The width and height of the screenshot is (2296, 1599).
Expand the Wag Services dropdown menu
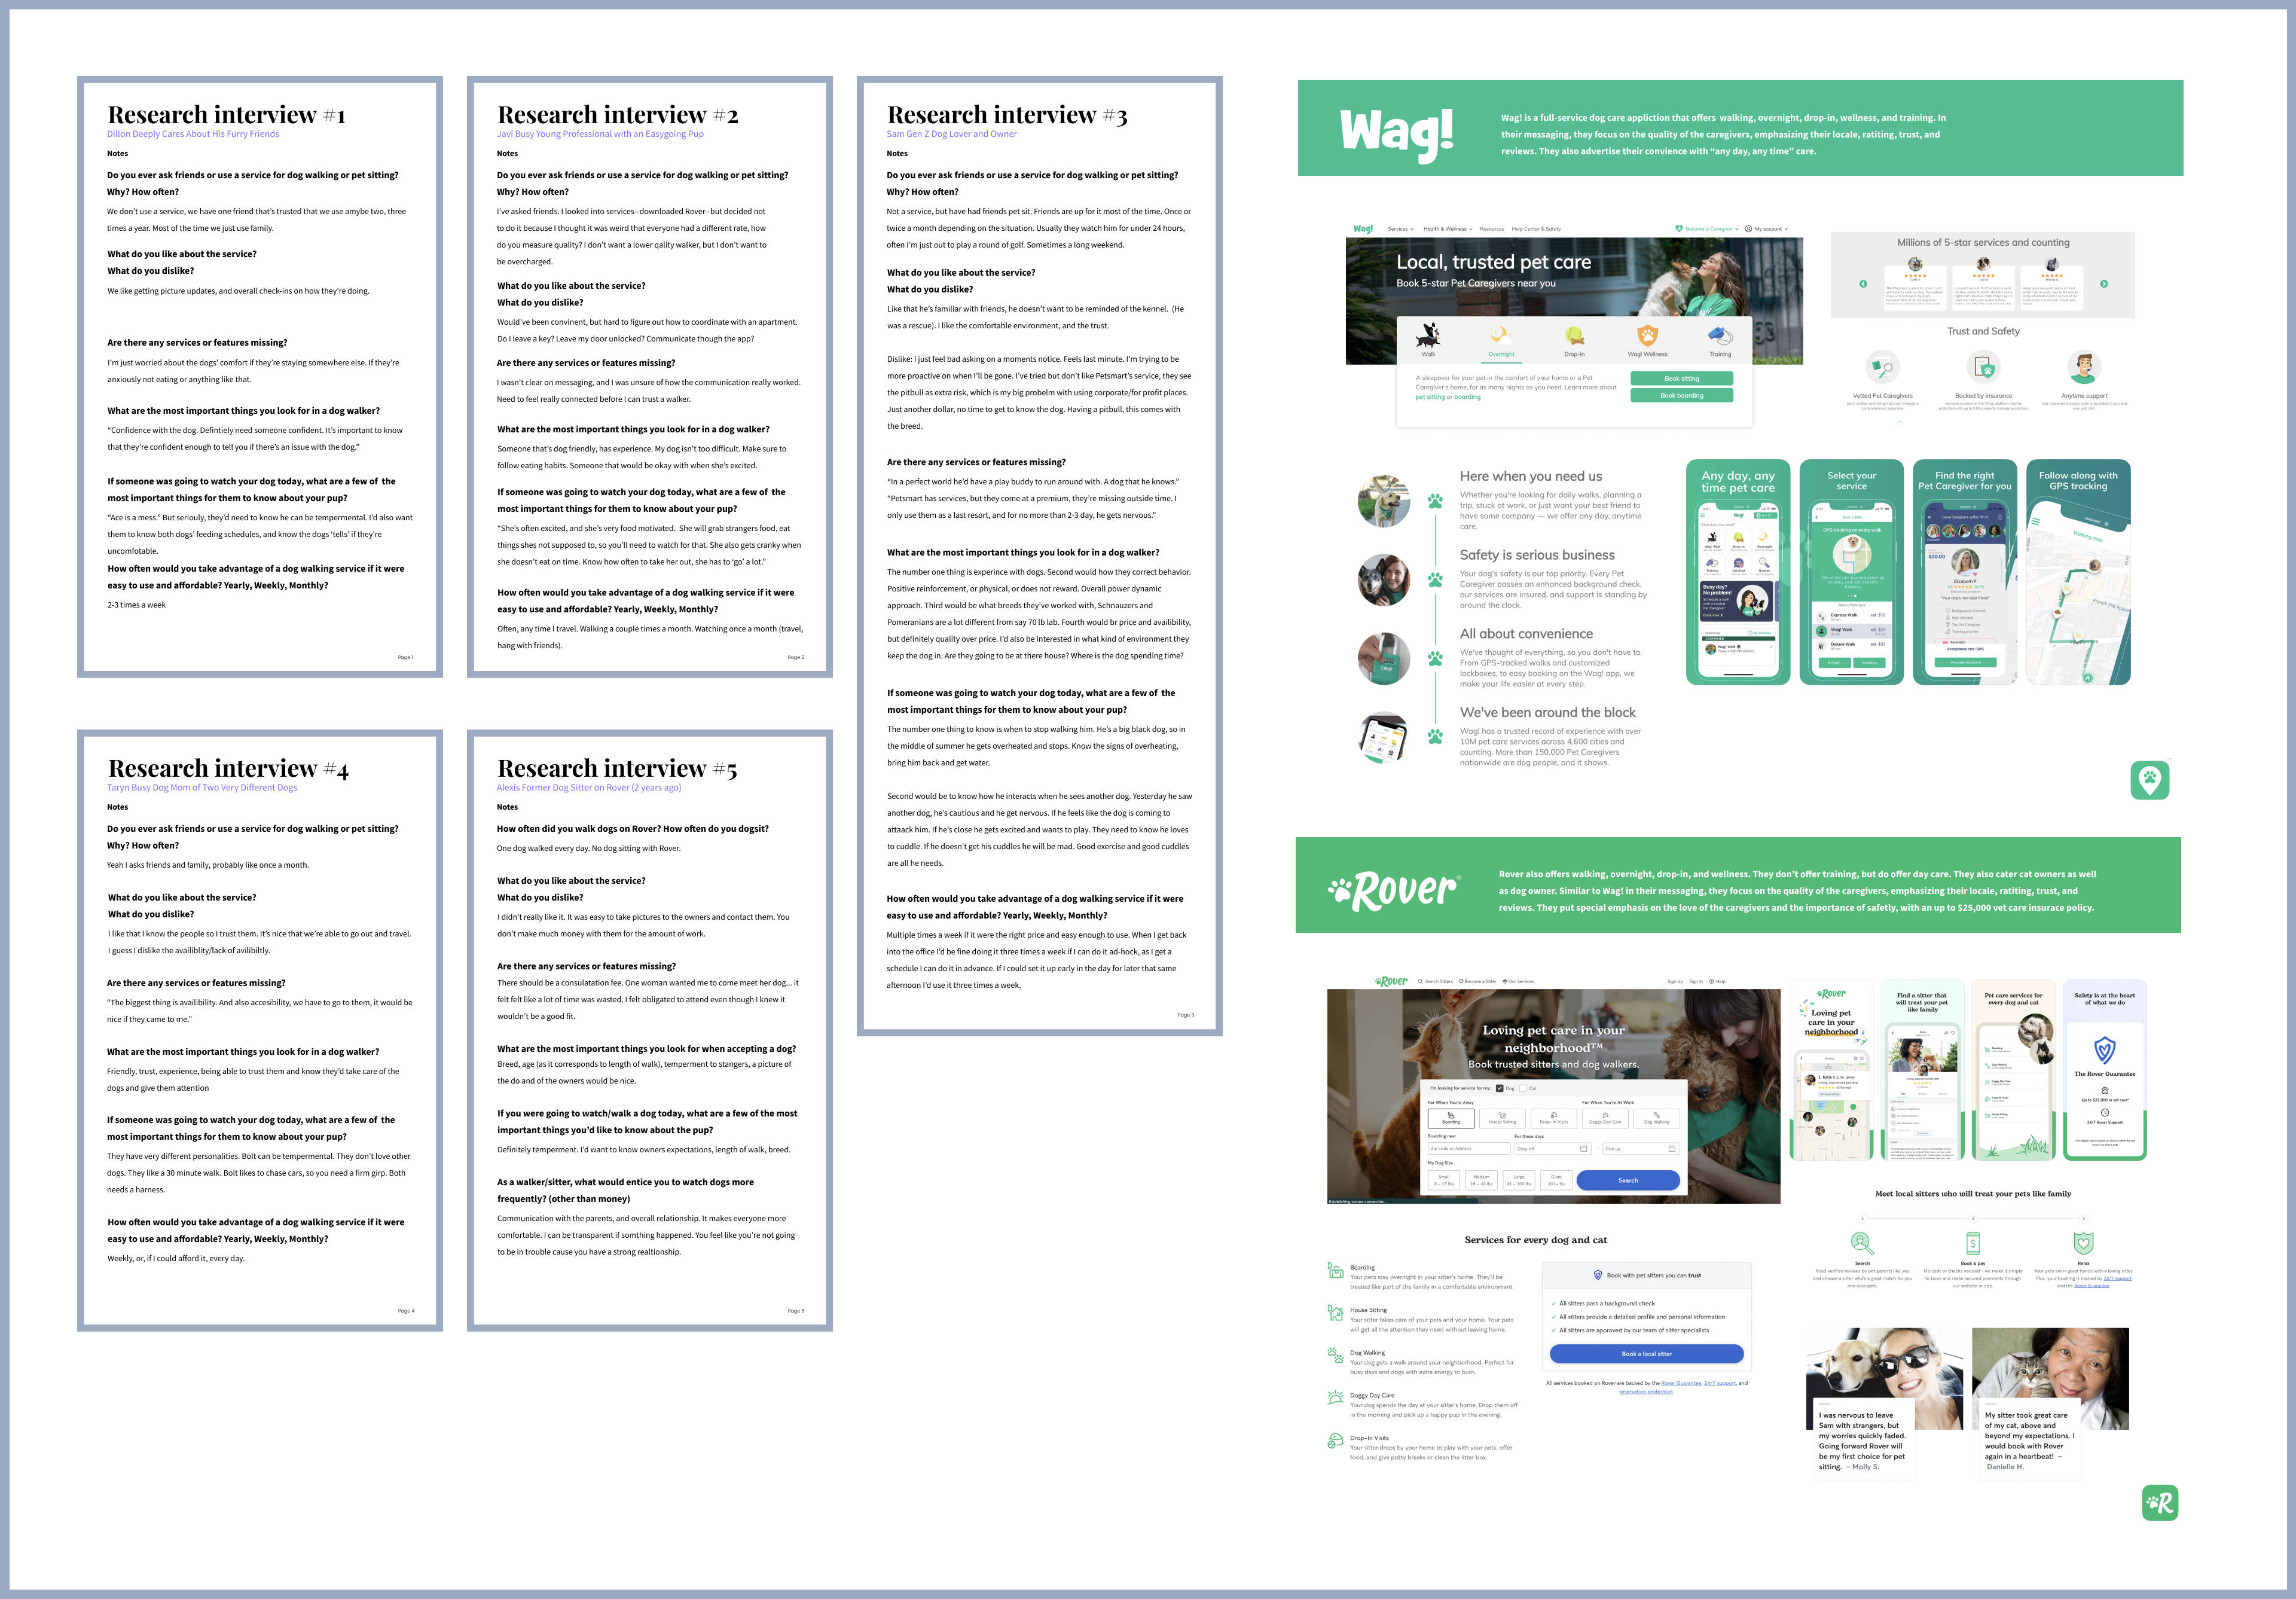coord(1400,229)
